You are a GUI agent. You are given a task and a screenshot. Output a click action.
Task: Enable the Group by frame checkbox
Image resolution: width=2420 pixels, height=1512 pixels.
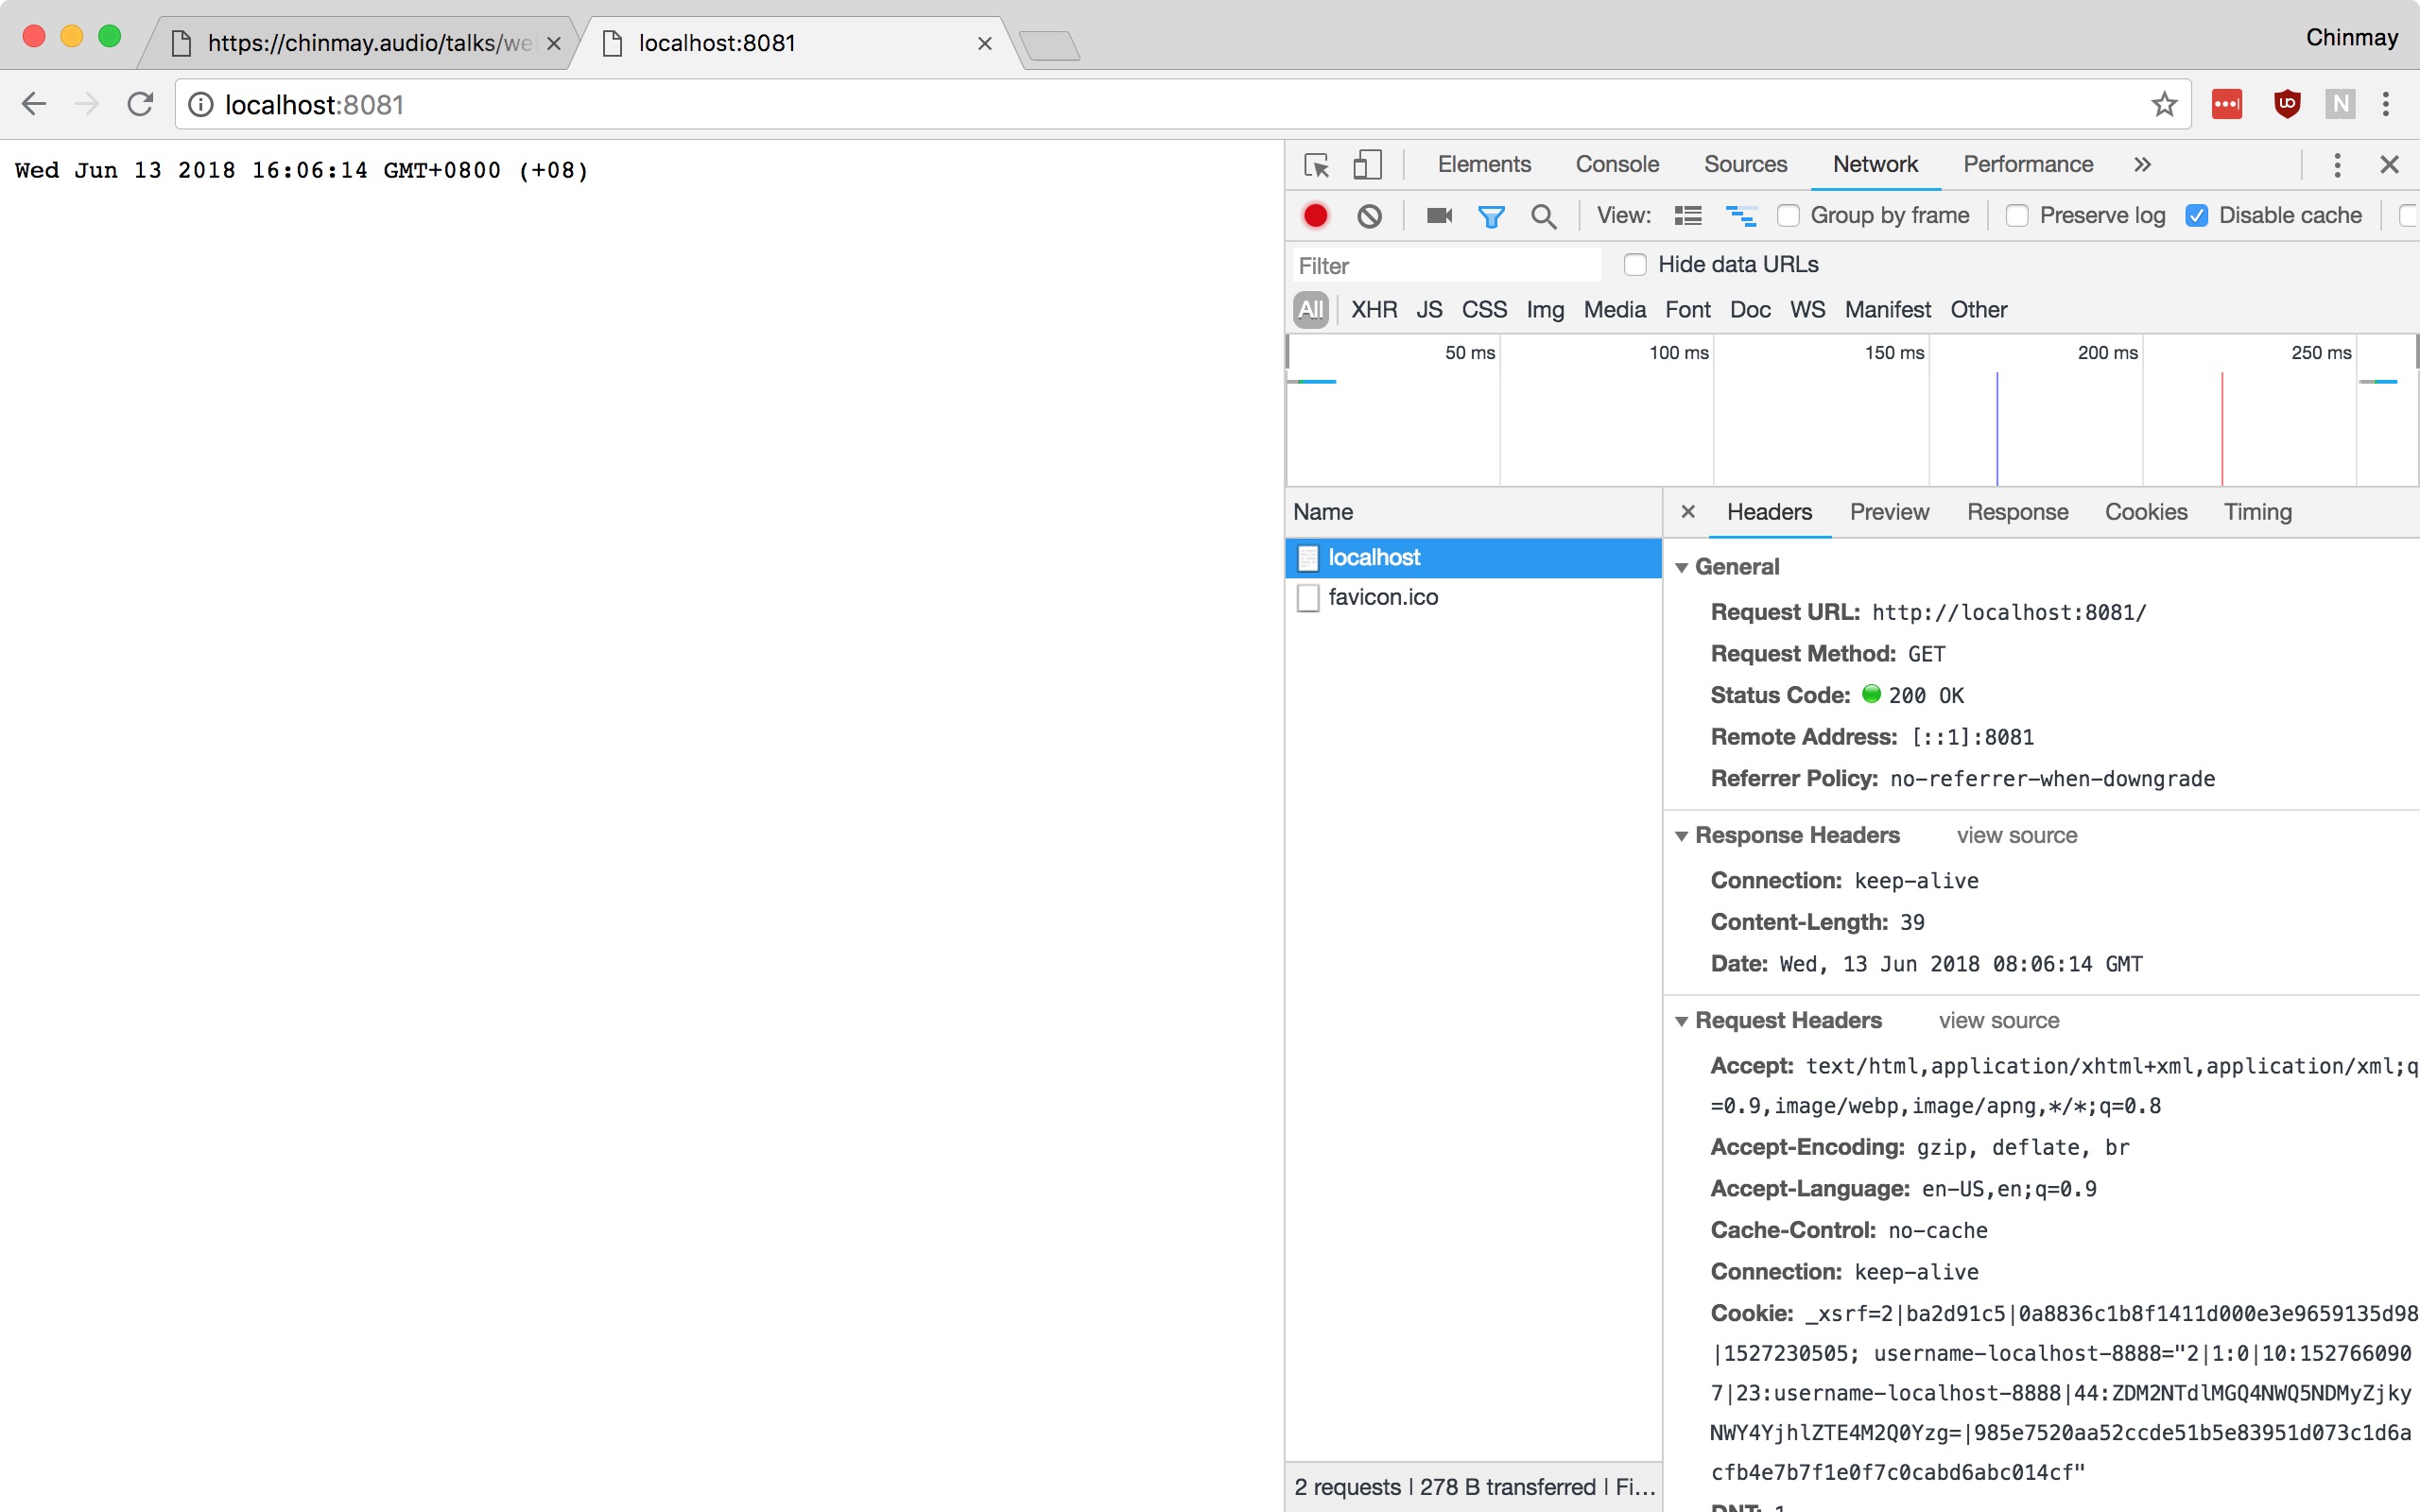point(1789,216)
